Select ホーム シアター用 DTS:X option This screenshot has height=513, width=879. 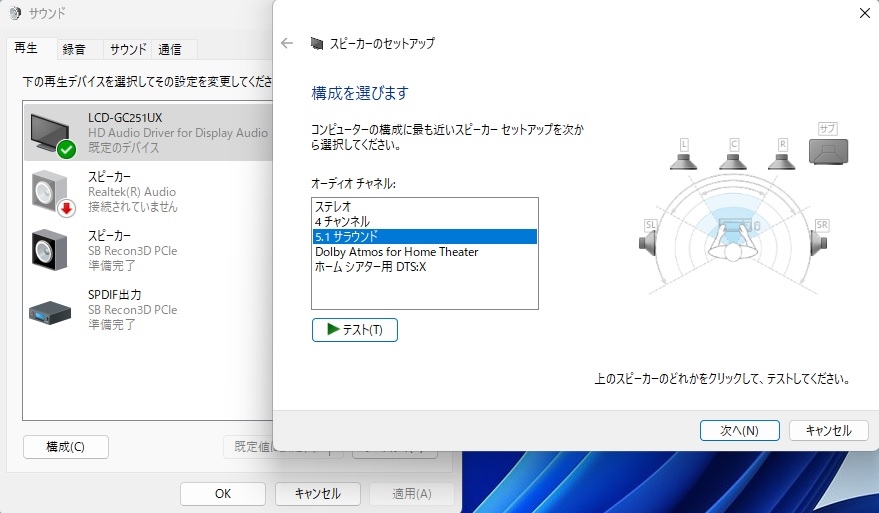[x=424, y=267]
